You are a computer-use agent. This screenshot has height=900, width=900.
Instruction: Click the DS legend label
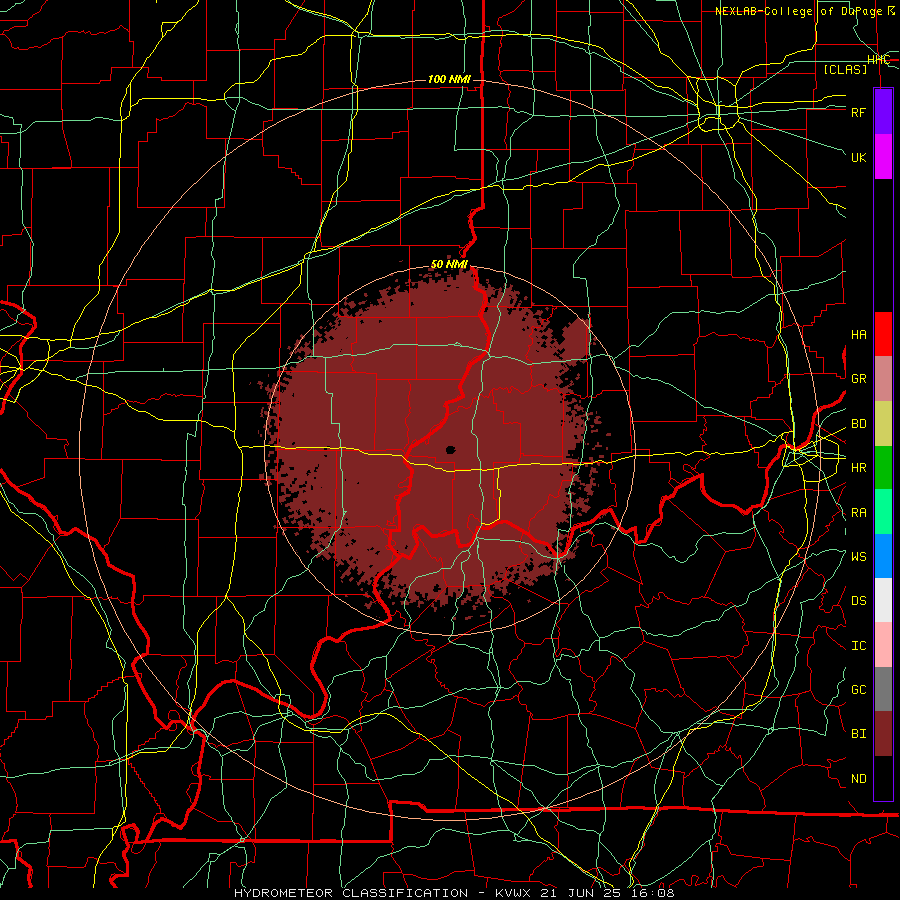(859, 601)
